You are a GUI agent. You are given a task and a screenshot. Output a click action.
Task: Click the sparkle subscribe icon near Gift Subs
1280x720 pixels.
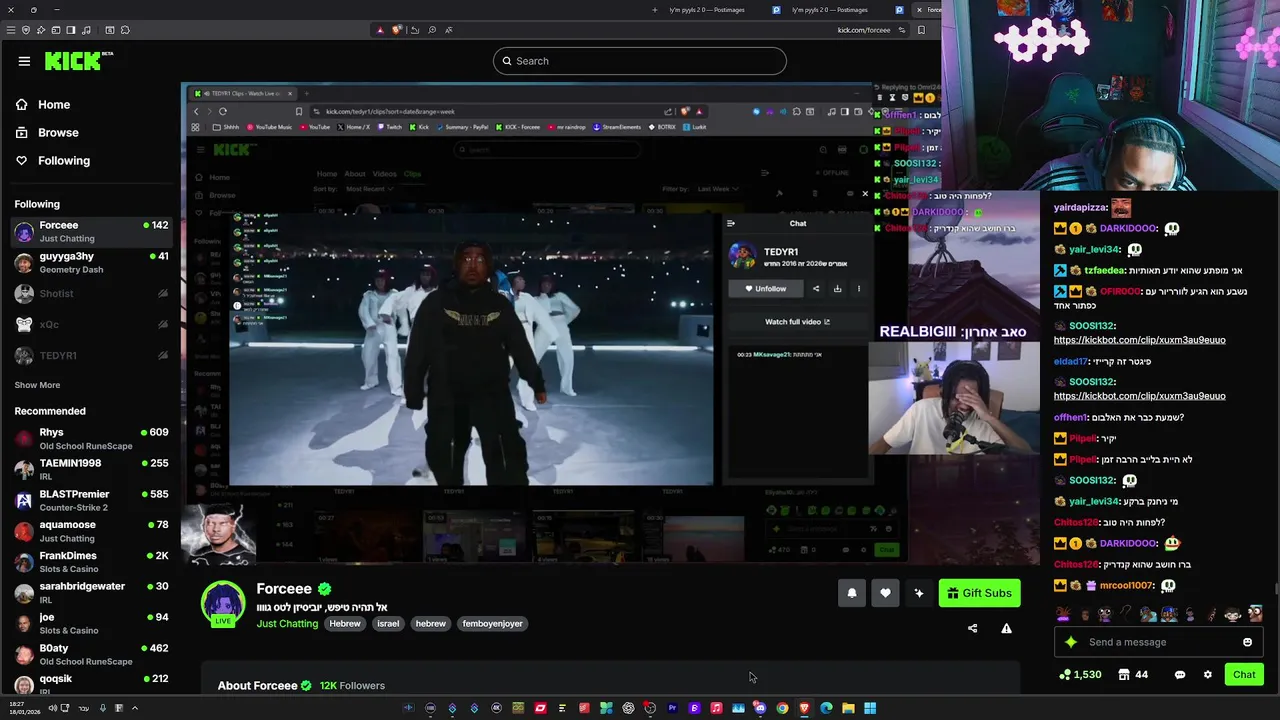click(919, 593)
